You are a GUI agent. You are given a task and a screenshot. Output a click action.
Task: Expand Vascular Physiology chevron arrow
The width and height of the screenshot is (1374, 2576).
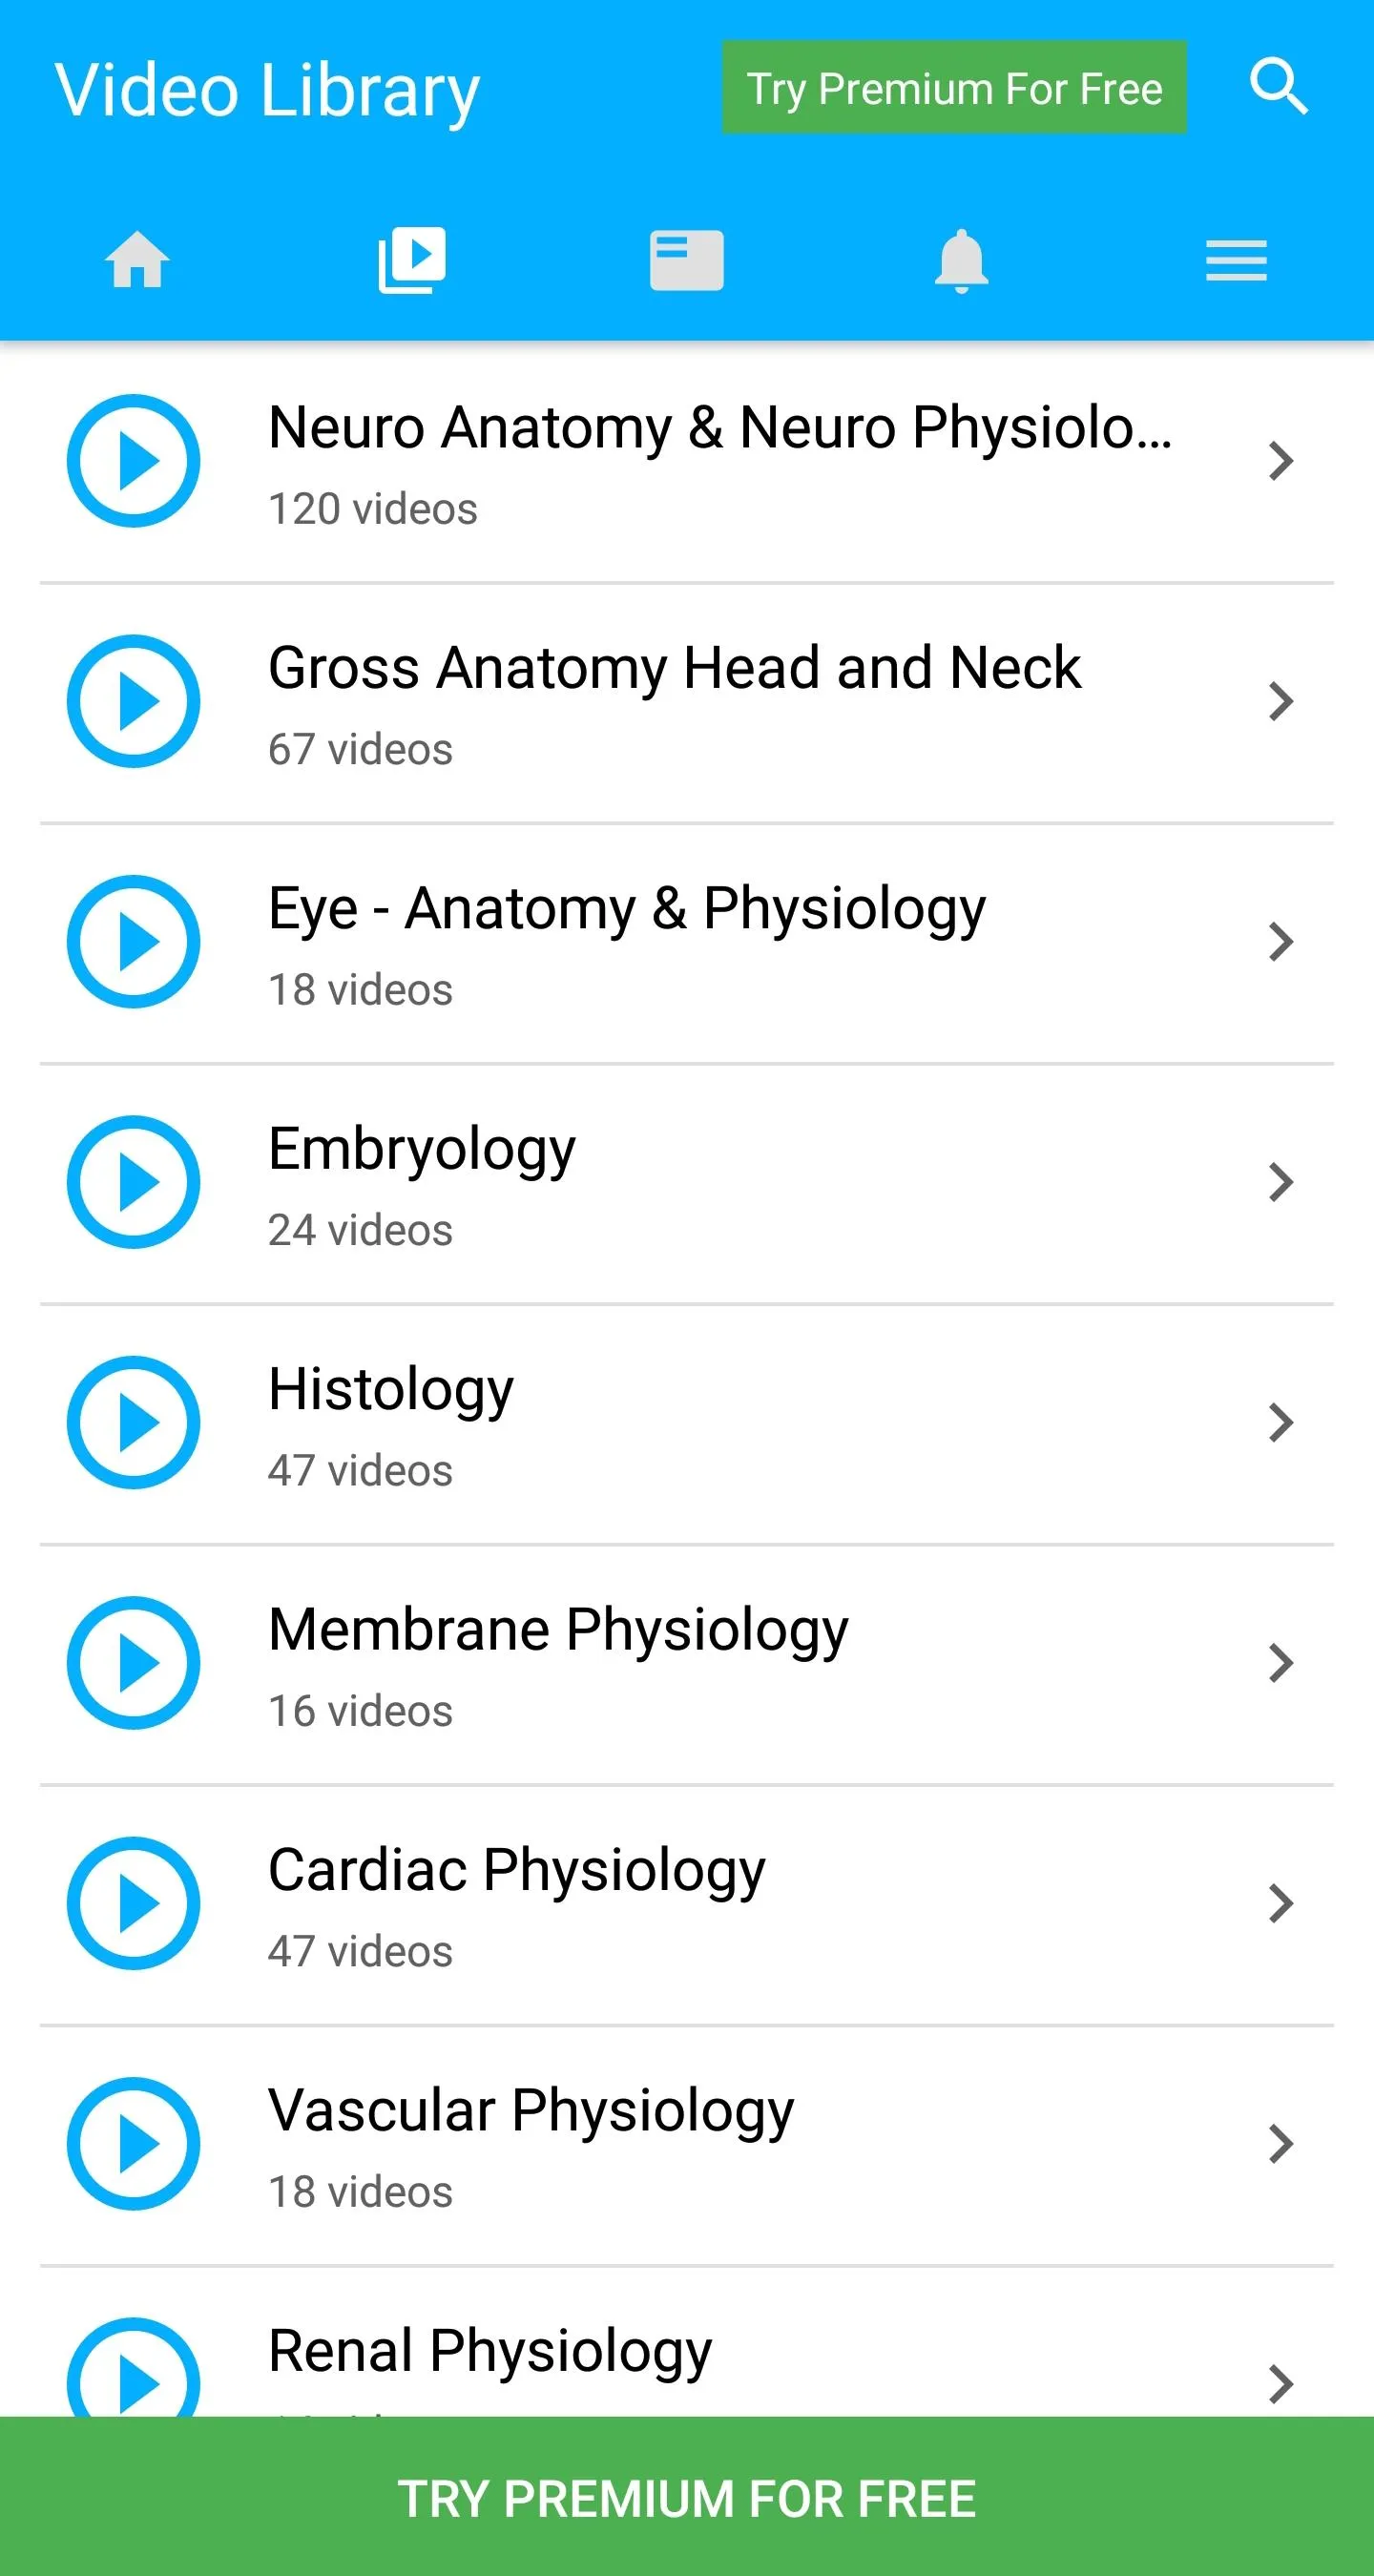[x=1280, y=2143]
